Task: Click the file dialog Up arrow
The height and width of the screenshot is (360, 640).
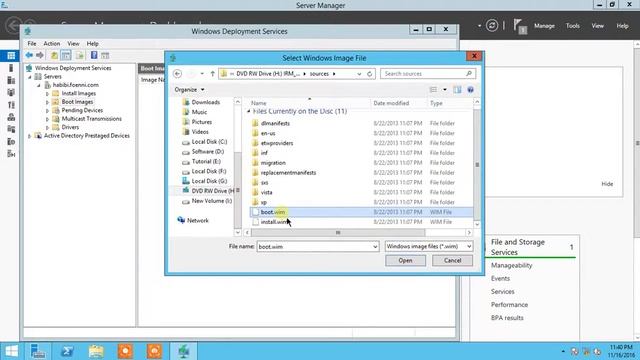Action: [x=212, y=74]
